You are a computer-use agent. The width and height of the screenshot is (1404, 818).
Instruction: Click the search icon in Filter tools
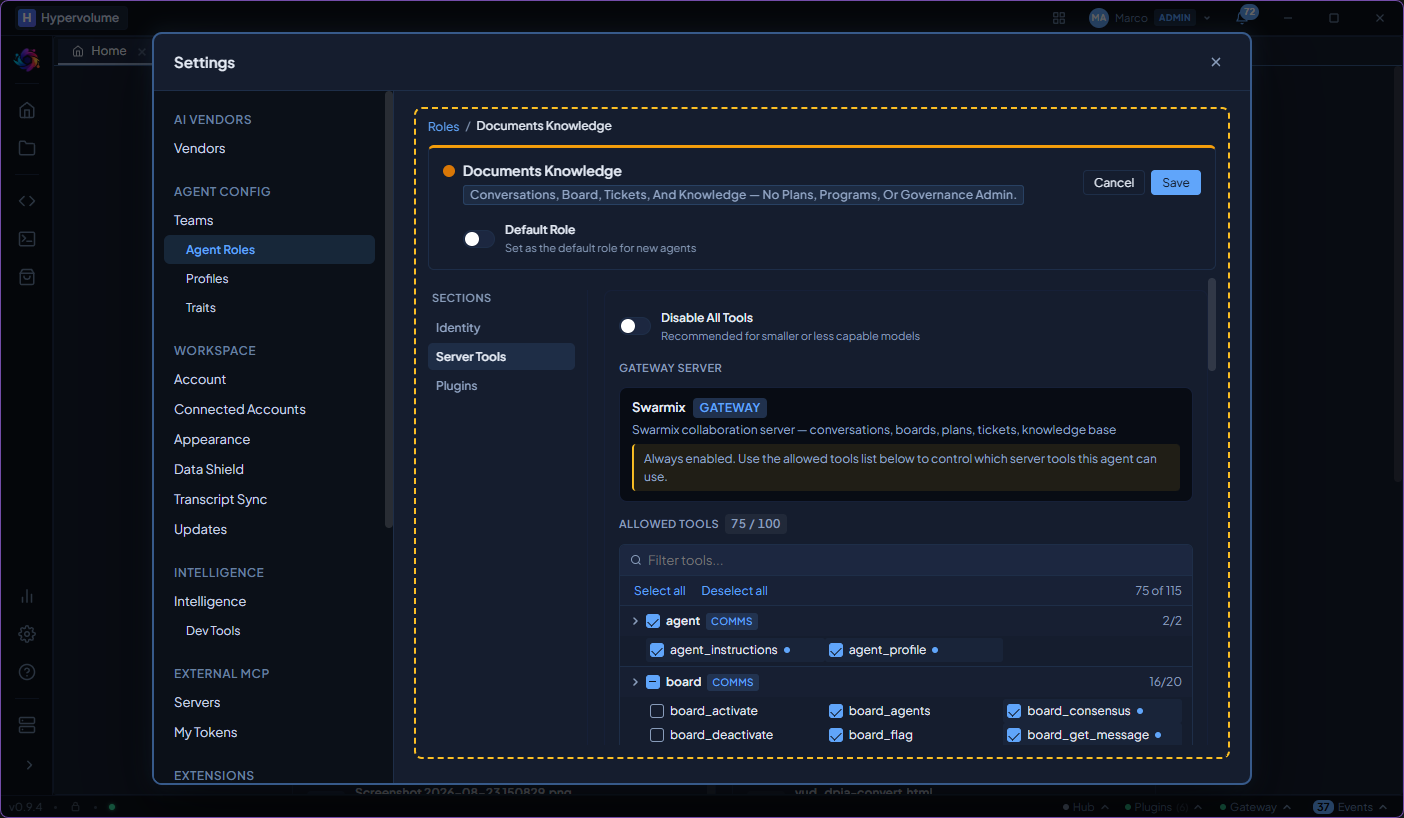[x=635, y=561]
